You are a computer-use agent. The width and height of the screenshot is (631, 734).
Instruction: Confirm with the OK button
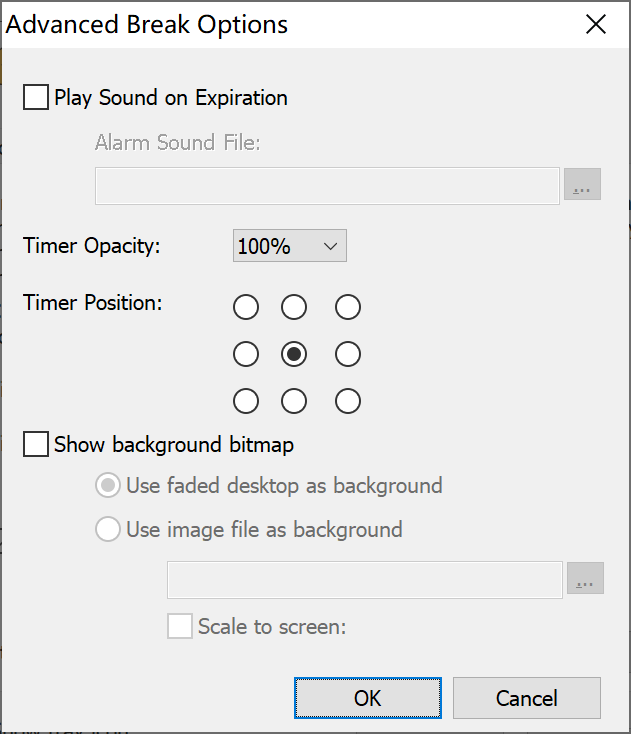(367, 698)
